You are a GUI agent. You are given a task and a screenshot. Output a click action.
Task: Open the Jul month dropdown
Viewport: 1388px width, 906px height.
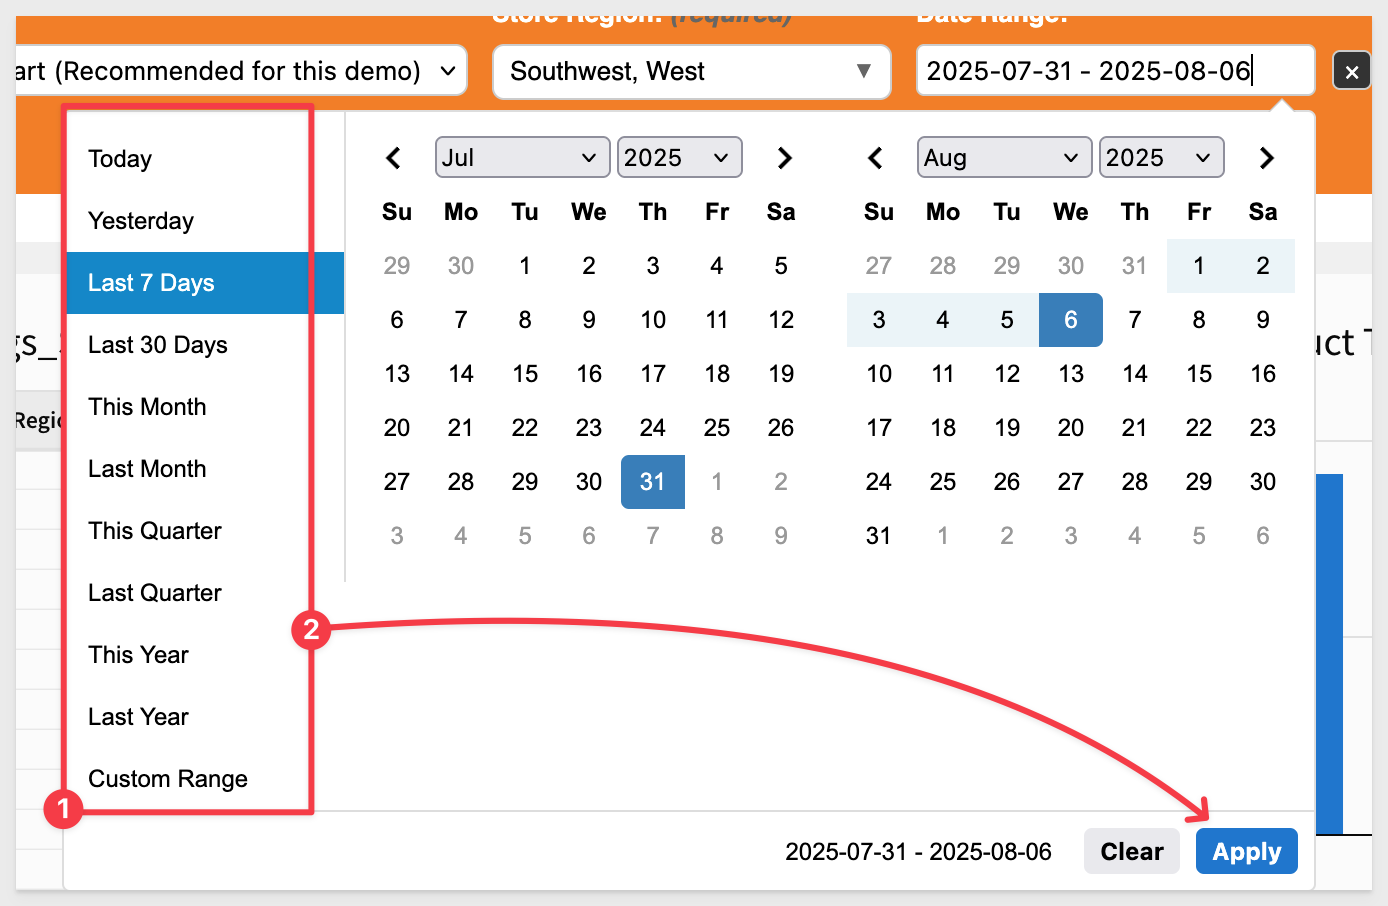(x=521, y=158)
